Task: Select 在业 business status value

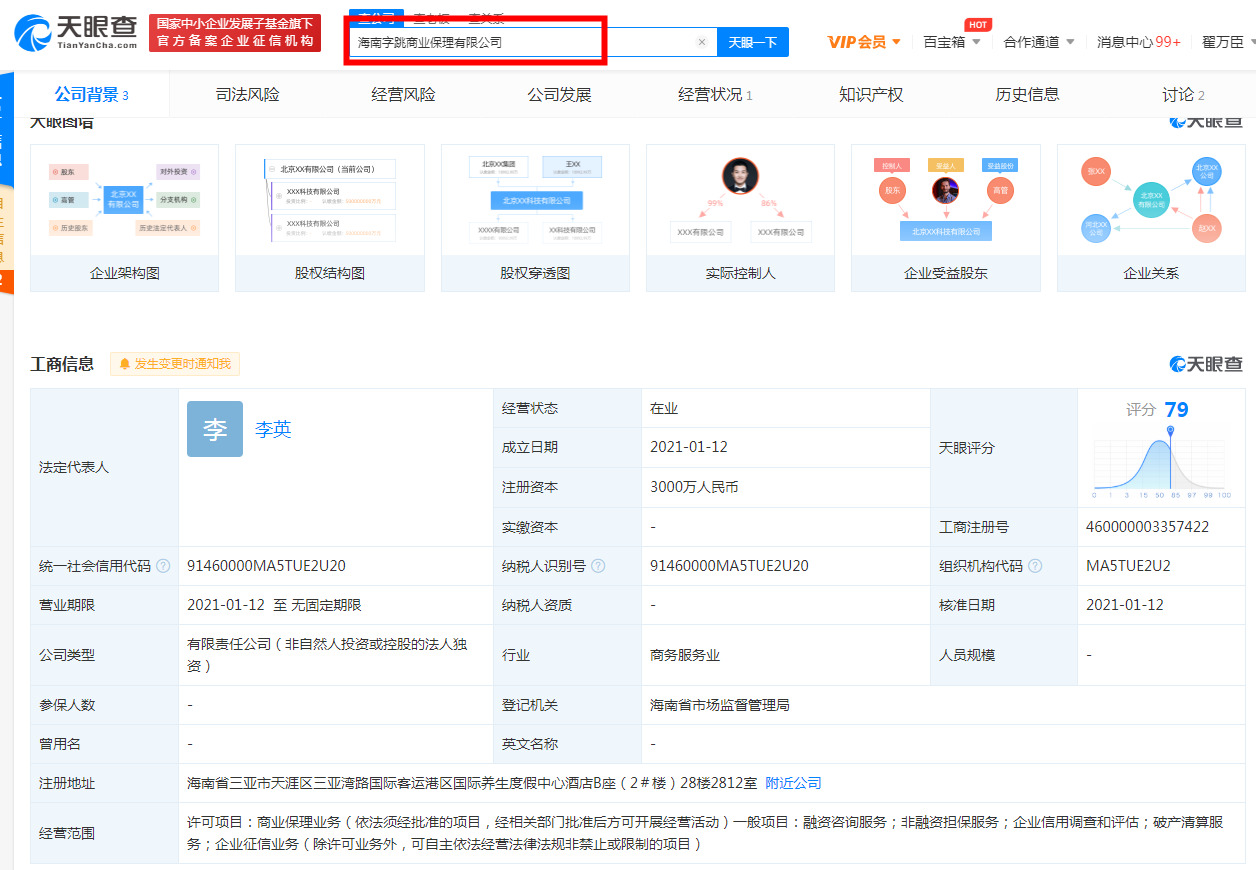Action: tap(664, 408)
